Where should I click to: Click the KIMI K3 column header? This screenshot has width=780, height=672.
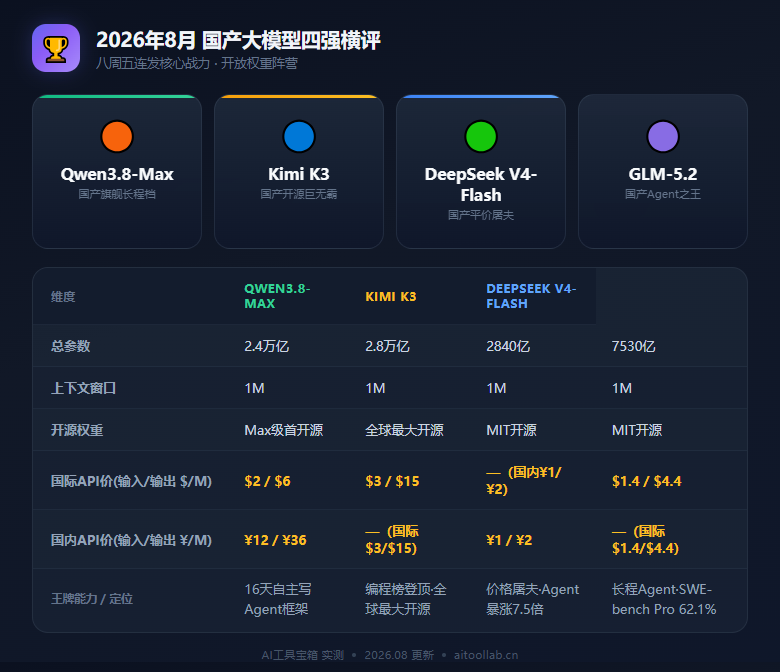tap(390, 296)
